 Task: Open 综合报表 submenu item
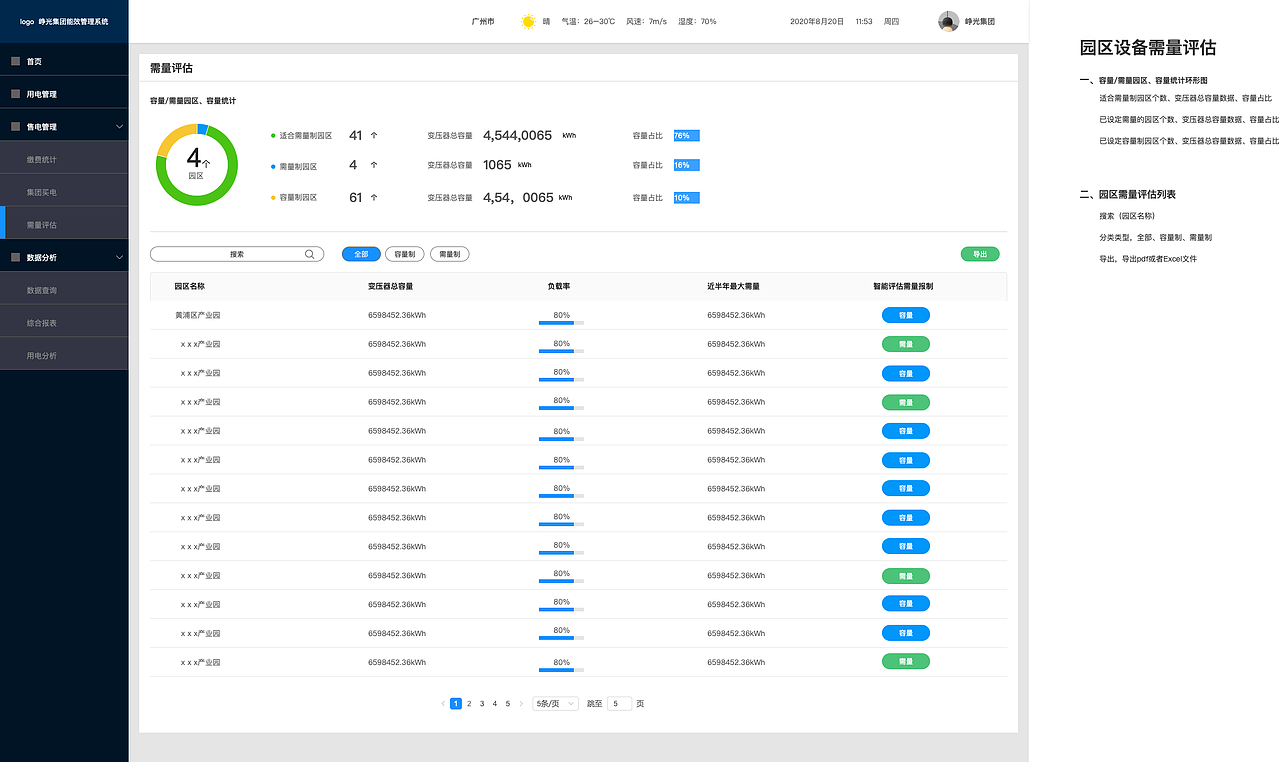(x=64, y=323)
